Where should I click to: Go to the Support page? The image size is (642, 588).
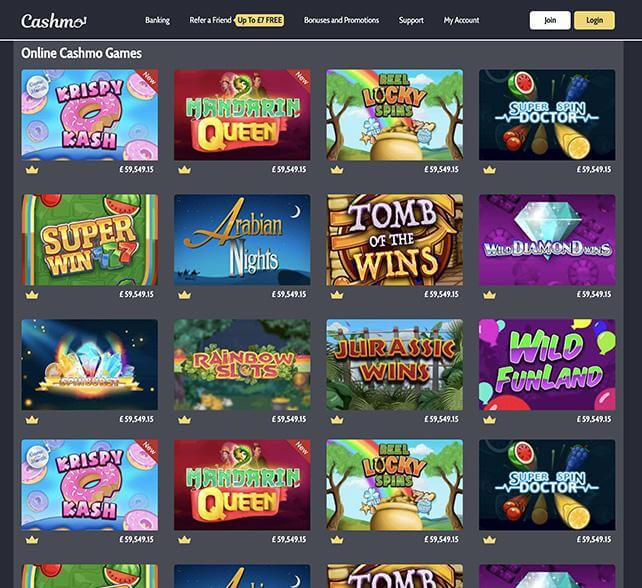(411, 20)
